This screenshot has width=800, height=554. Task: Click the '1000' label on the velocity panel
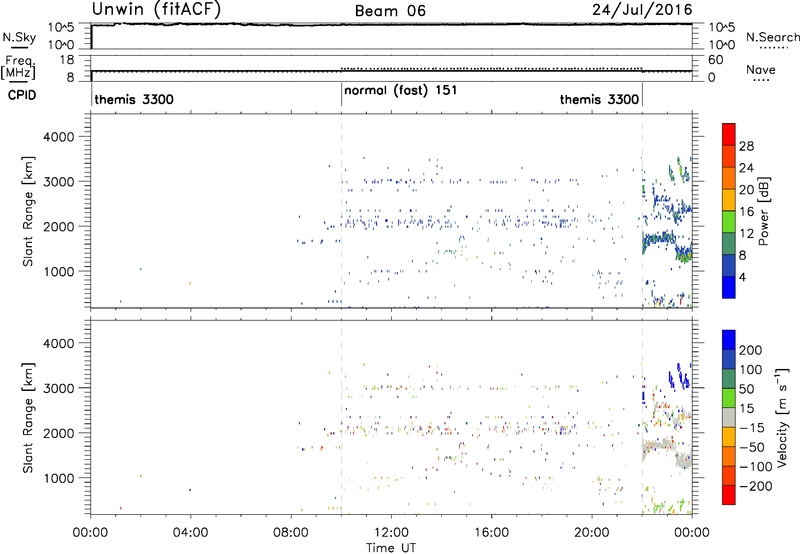pyautogui.click(x=58, y=478)
